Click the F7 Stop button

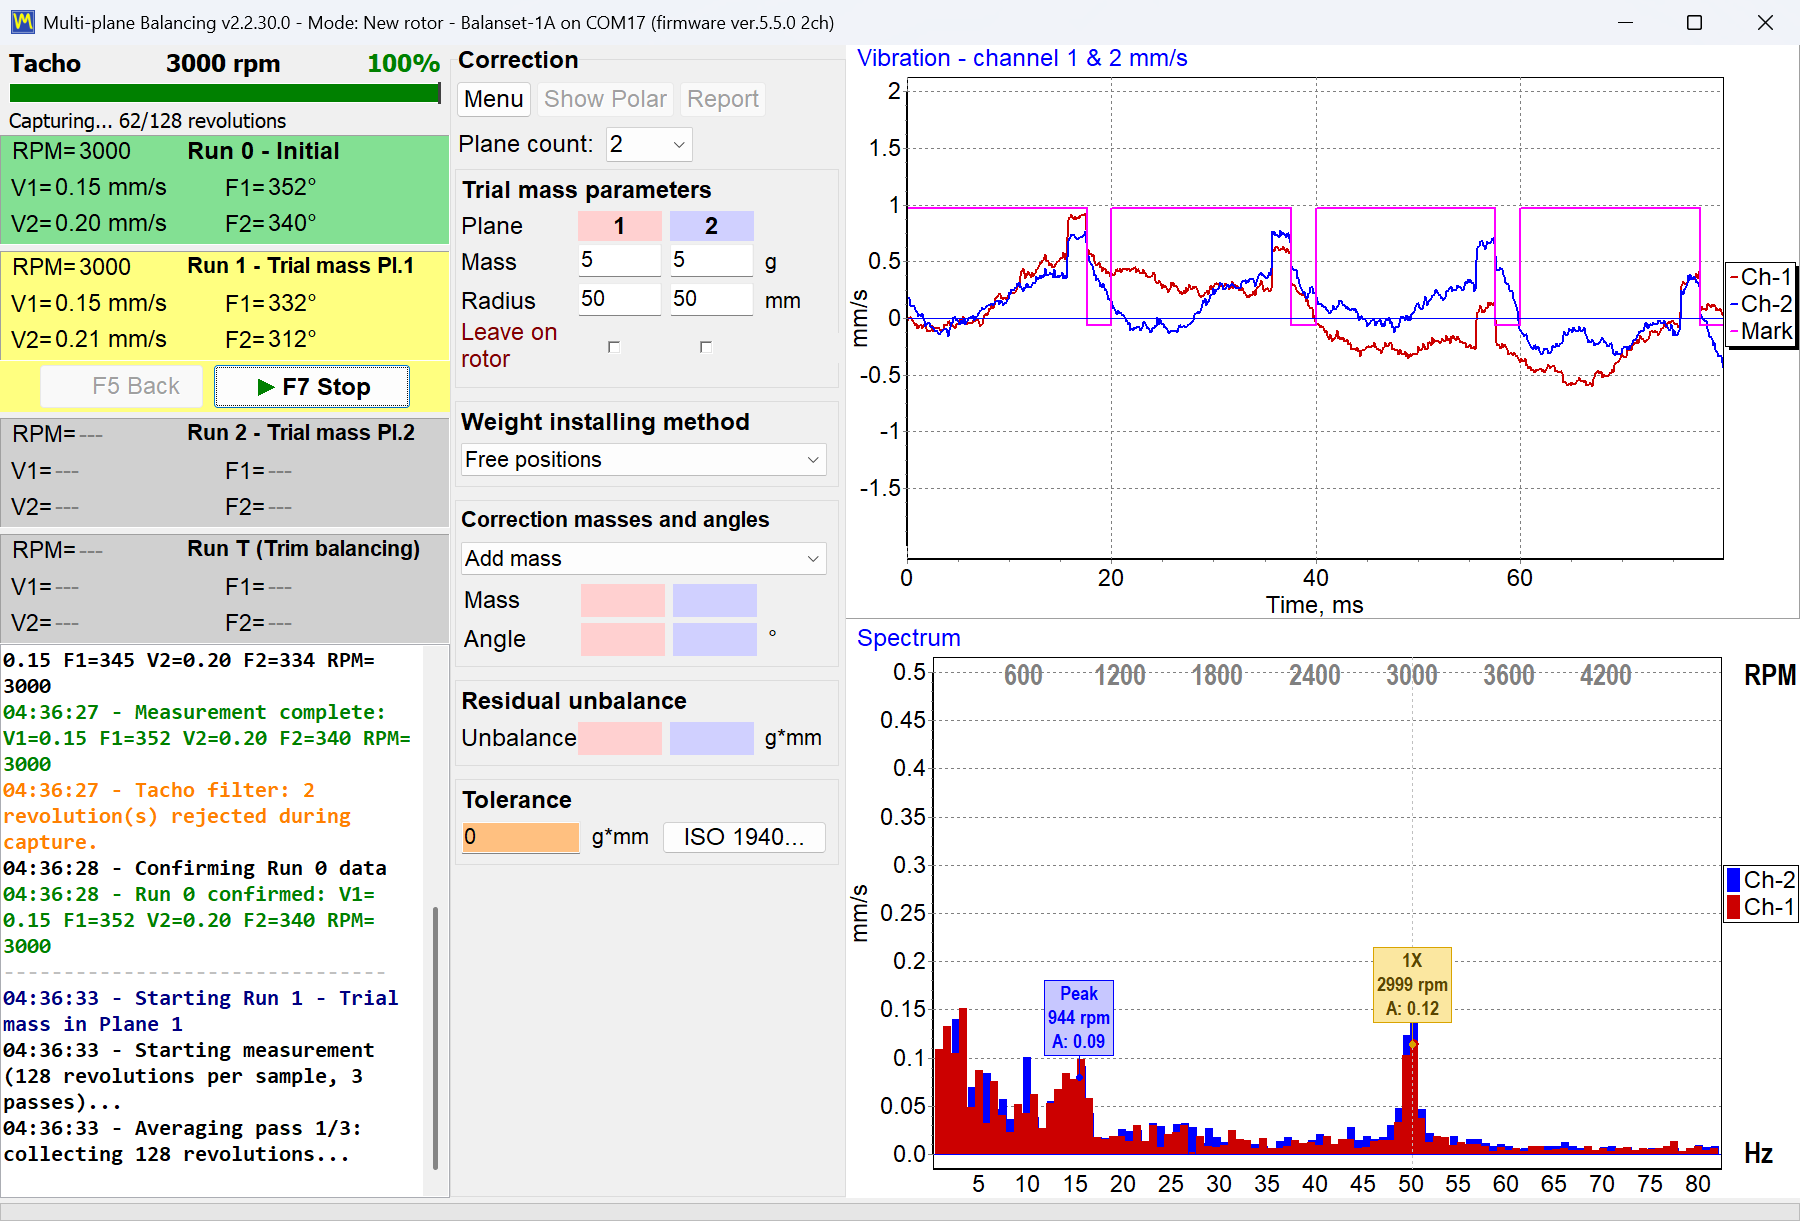(312, 386)
